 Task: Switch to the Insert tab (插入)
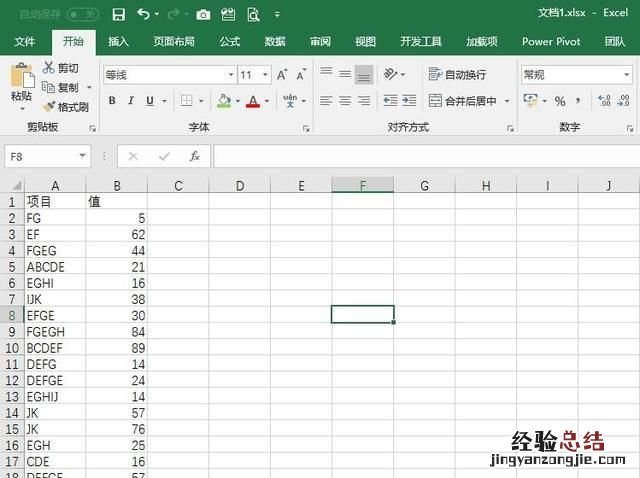pos(118,42)
